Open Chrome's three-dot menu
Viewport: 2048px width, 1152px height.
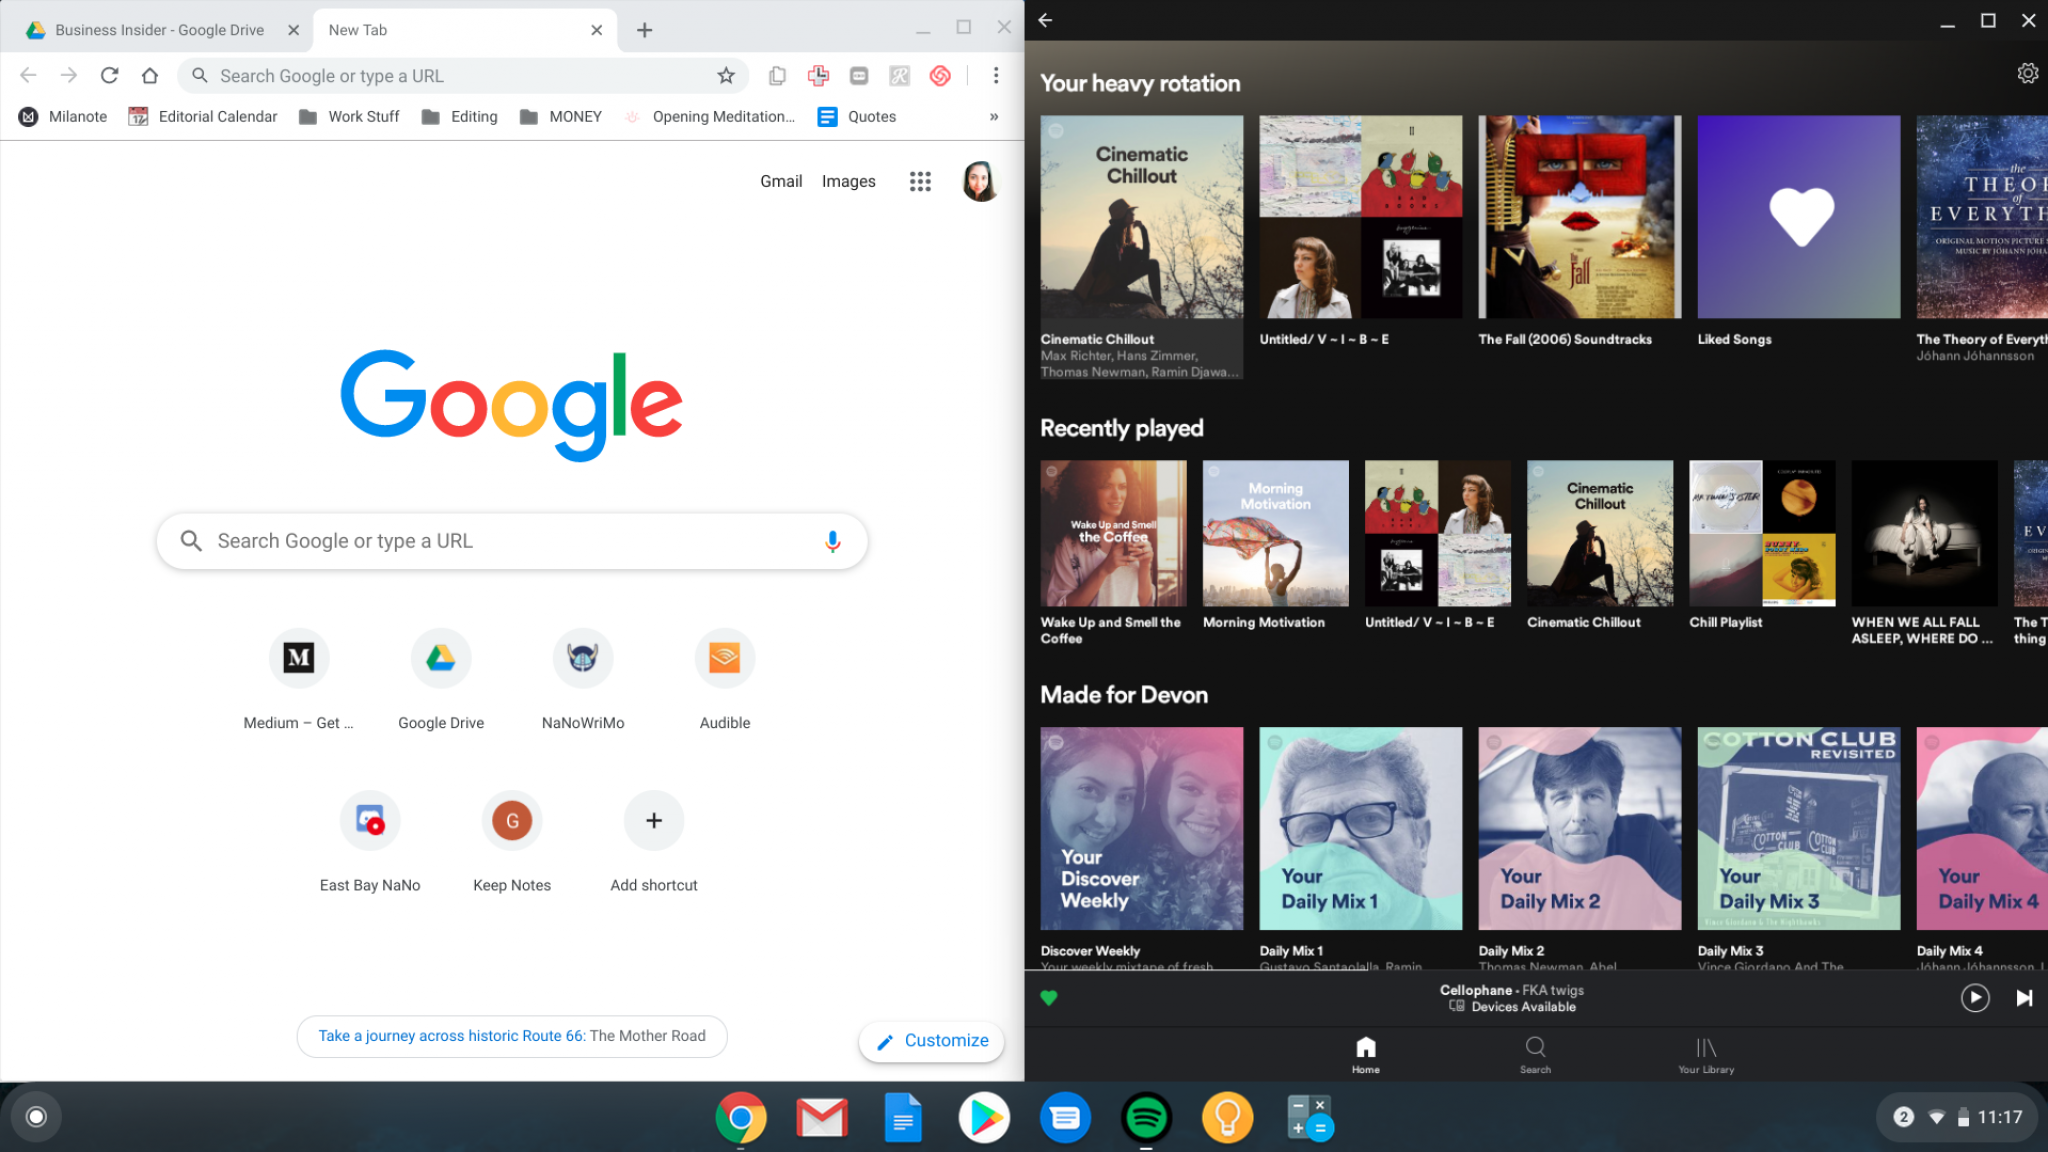click(x=996, y=75)
